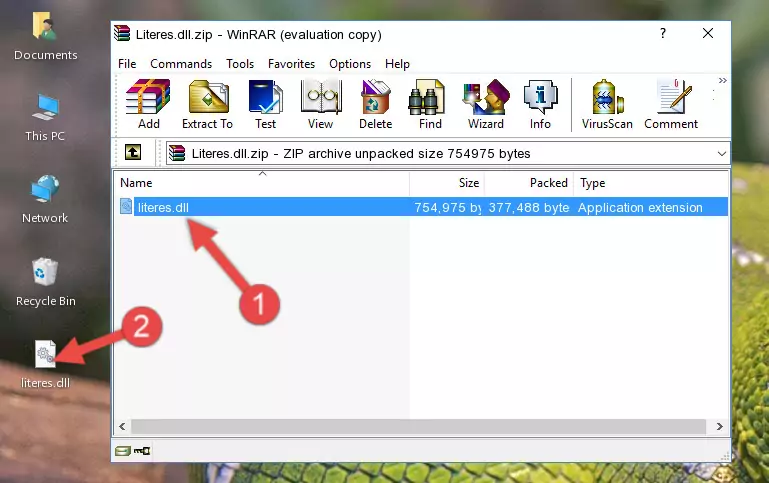Click the Extract To toolbar icon
The width and height of the screenshot is (769, 483).
point(207,104)
